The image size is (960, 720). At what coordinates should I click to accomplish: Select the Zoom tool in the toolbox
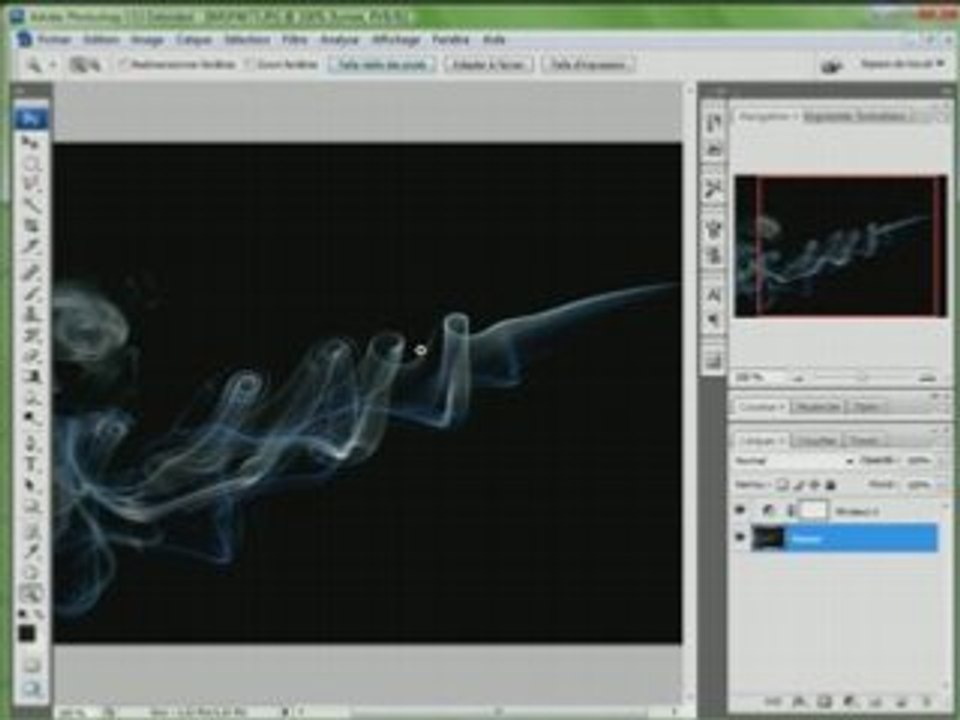pyautogui.click(x=31, y=593)
